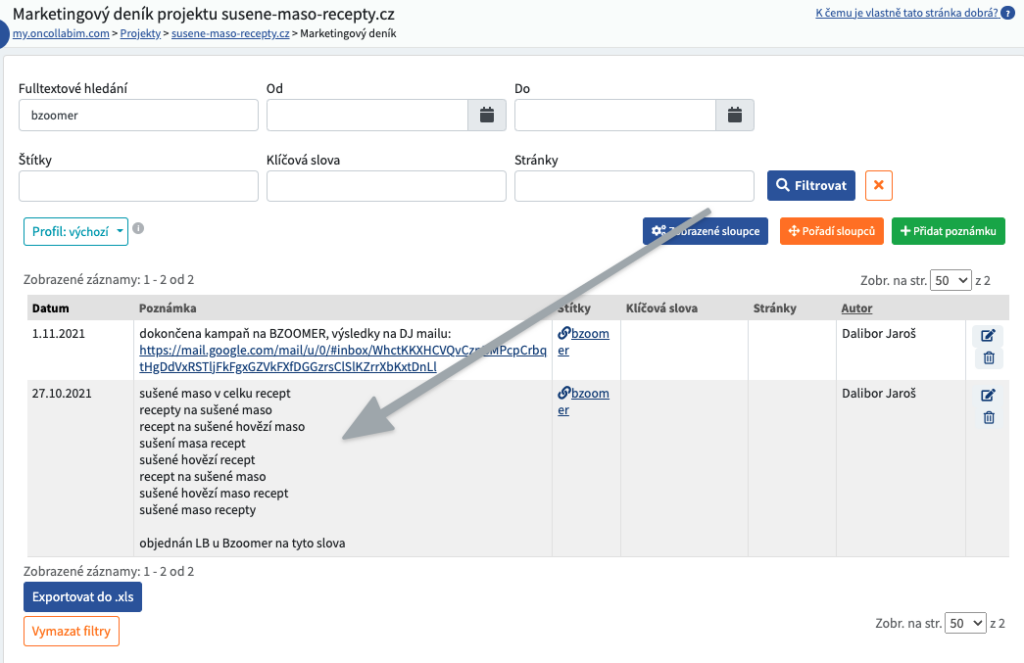The width and height of the screenshot is (1024, 663).
Task: Open the mail.google.com link in the note
Action: (343, 359)
